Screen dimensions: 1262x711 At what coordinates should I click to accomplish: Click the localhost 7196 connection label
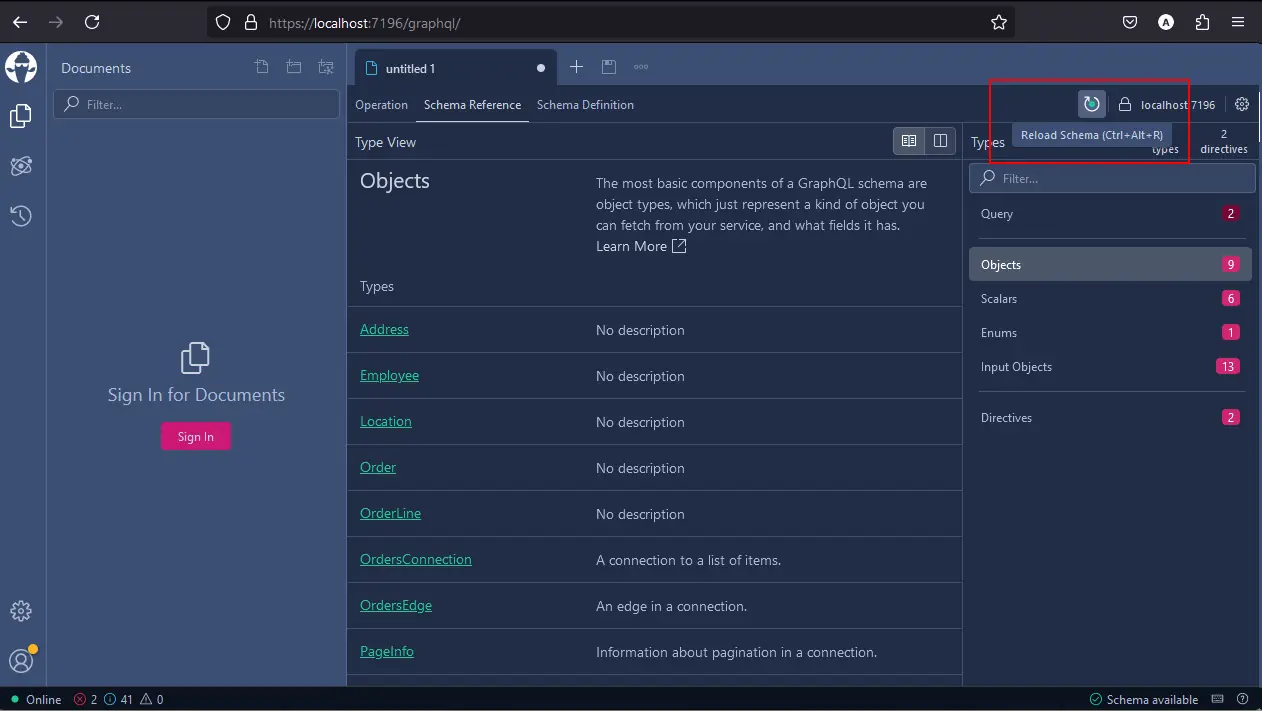click(x=1178, y=105)
